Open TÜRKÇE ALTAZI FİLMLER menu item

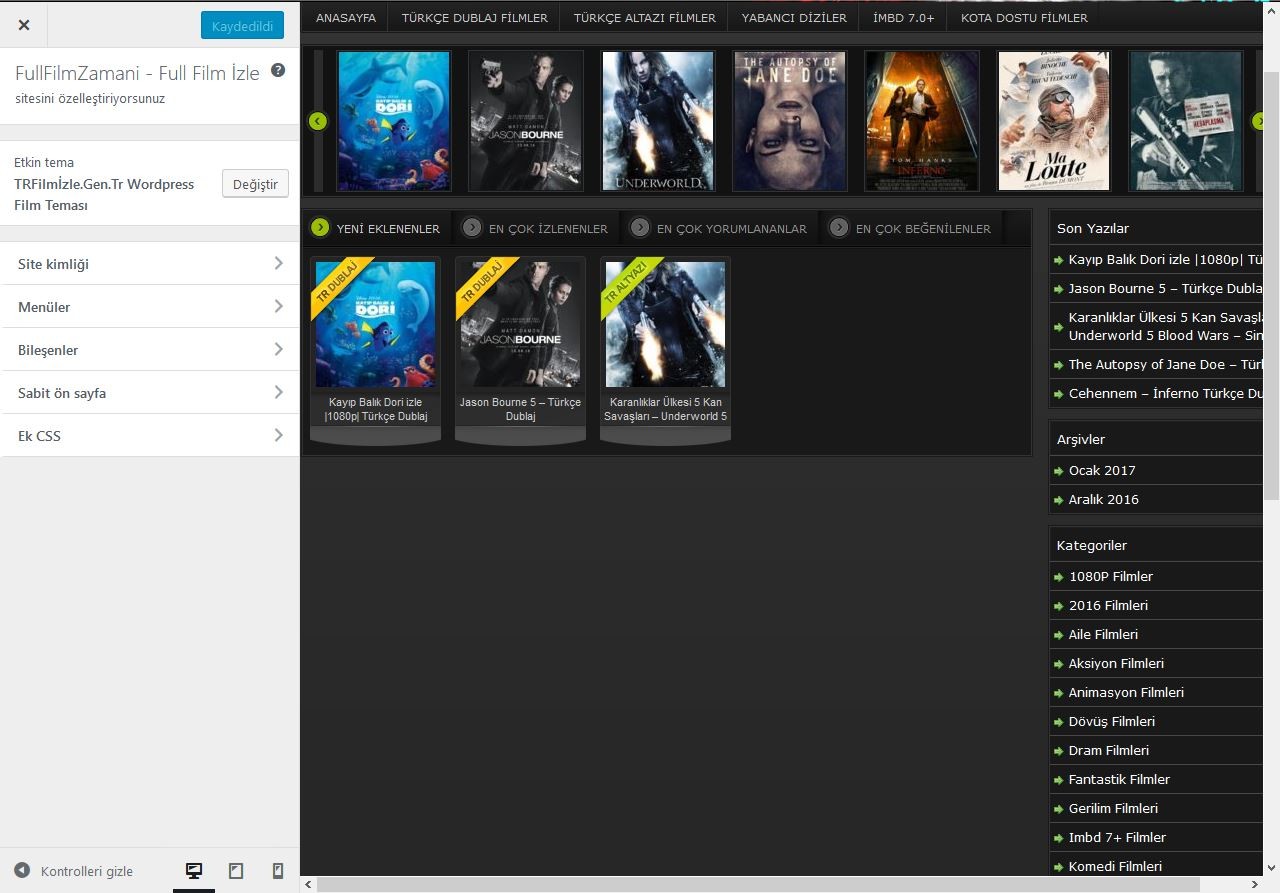[645, 18]
